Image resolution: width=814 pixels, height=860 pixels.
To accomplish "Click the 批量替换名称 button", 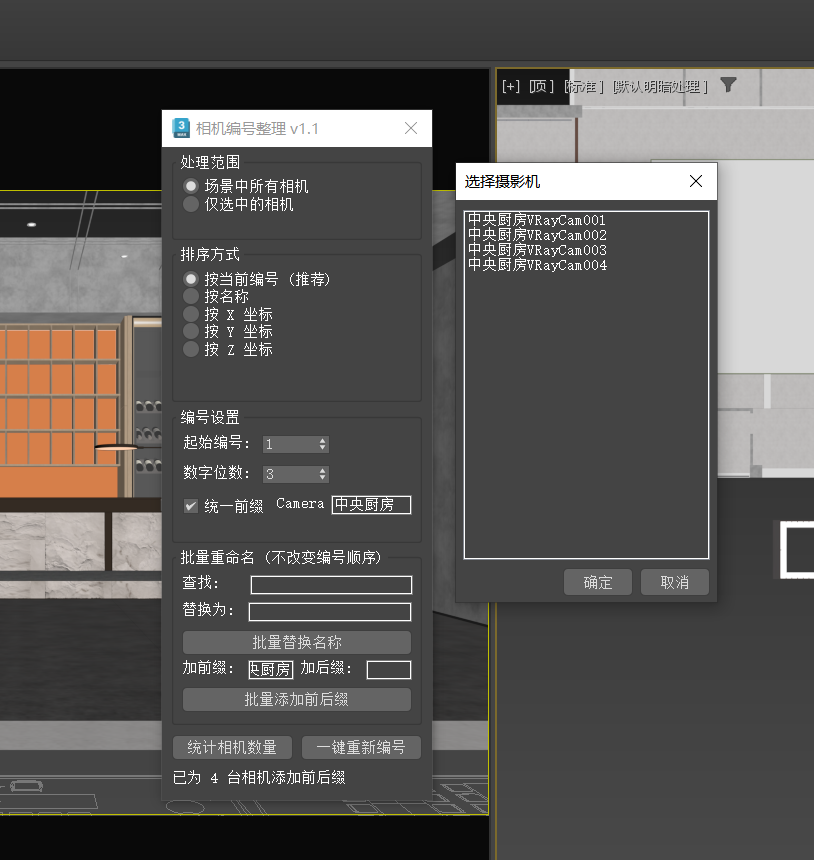I will pyautogui.click(x=297, y=642).
